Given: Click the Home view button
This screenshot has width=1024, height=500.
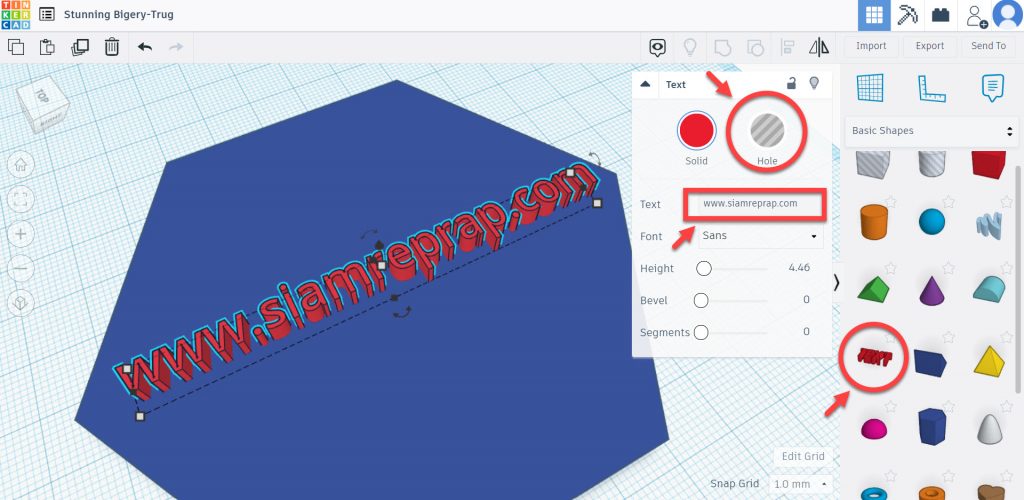Looking at the screenshot, I should [21, 165].
